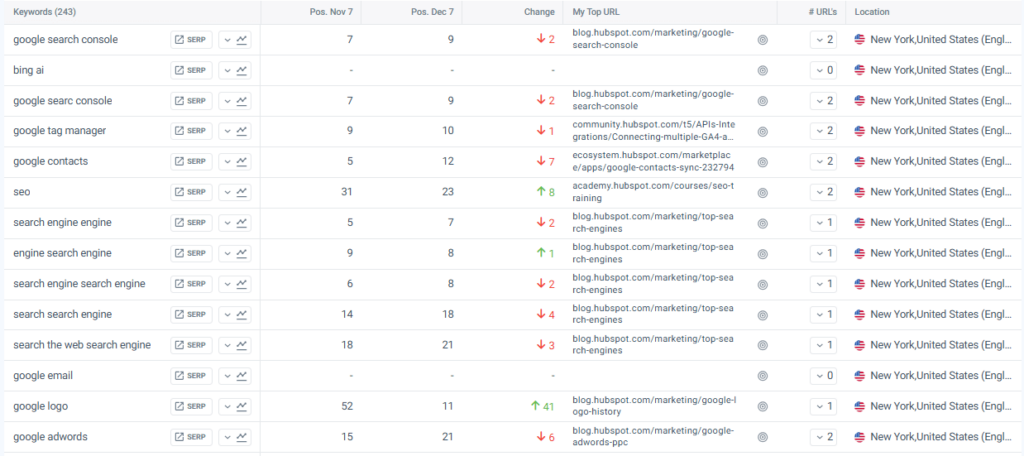This screenshot has height=456, width=1024.
Task: Click target icon in bing ai row
Action: click(762, 71)
